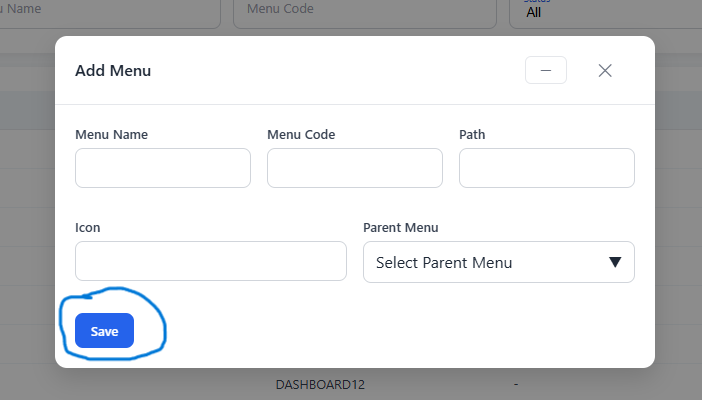This screenshot has width=702, height=400.
Task: Close the Add Menu dialog with X
Action: pos(605,70)
